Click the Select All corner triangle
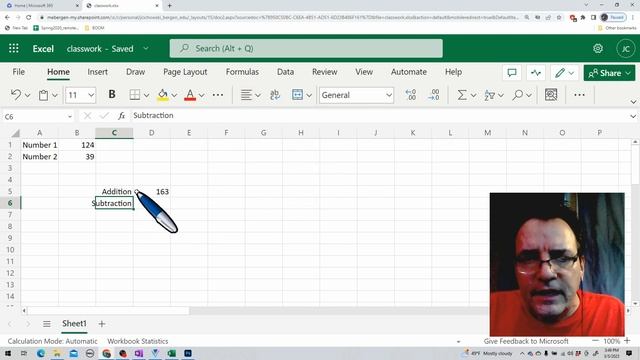 [x=16, y=133]
